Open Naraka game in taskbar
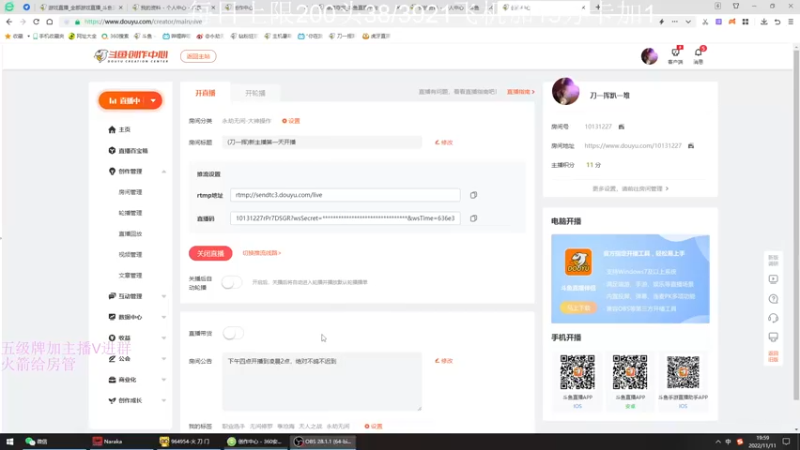This screenshot has height=450, width=800. coord(108,441)
